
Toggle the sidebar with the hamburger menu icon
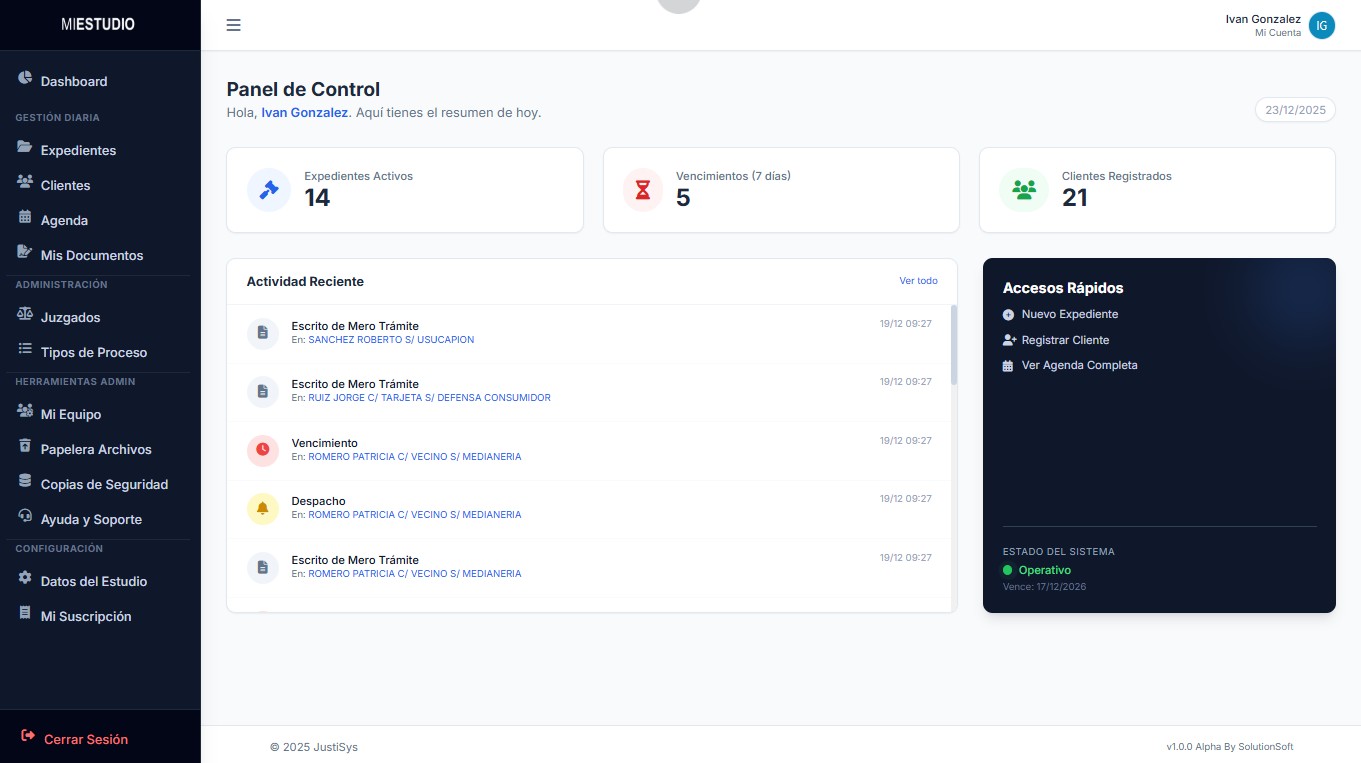point(233,25)
